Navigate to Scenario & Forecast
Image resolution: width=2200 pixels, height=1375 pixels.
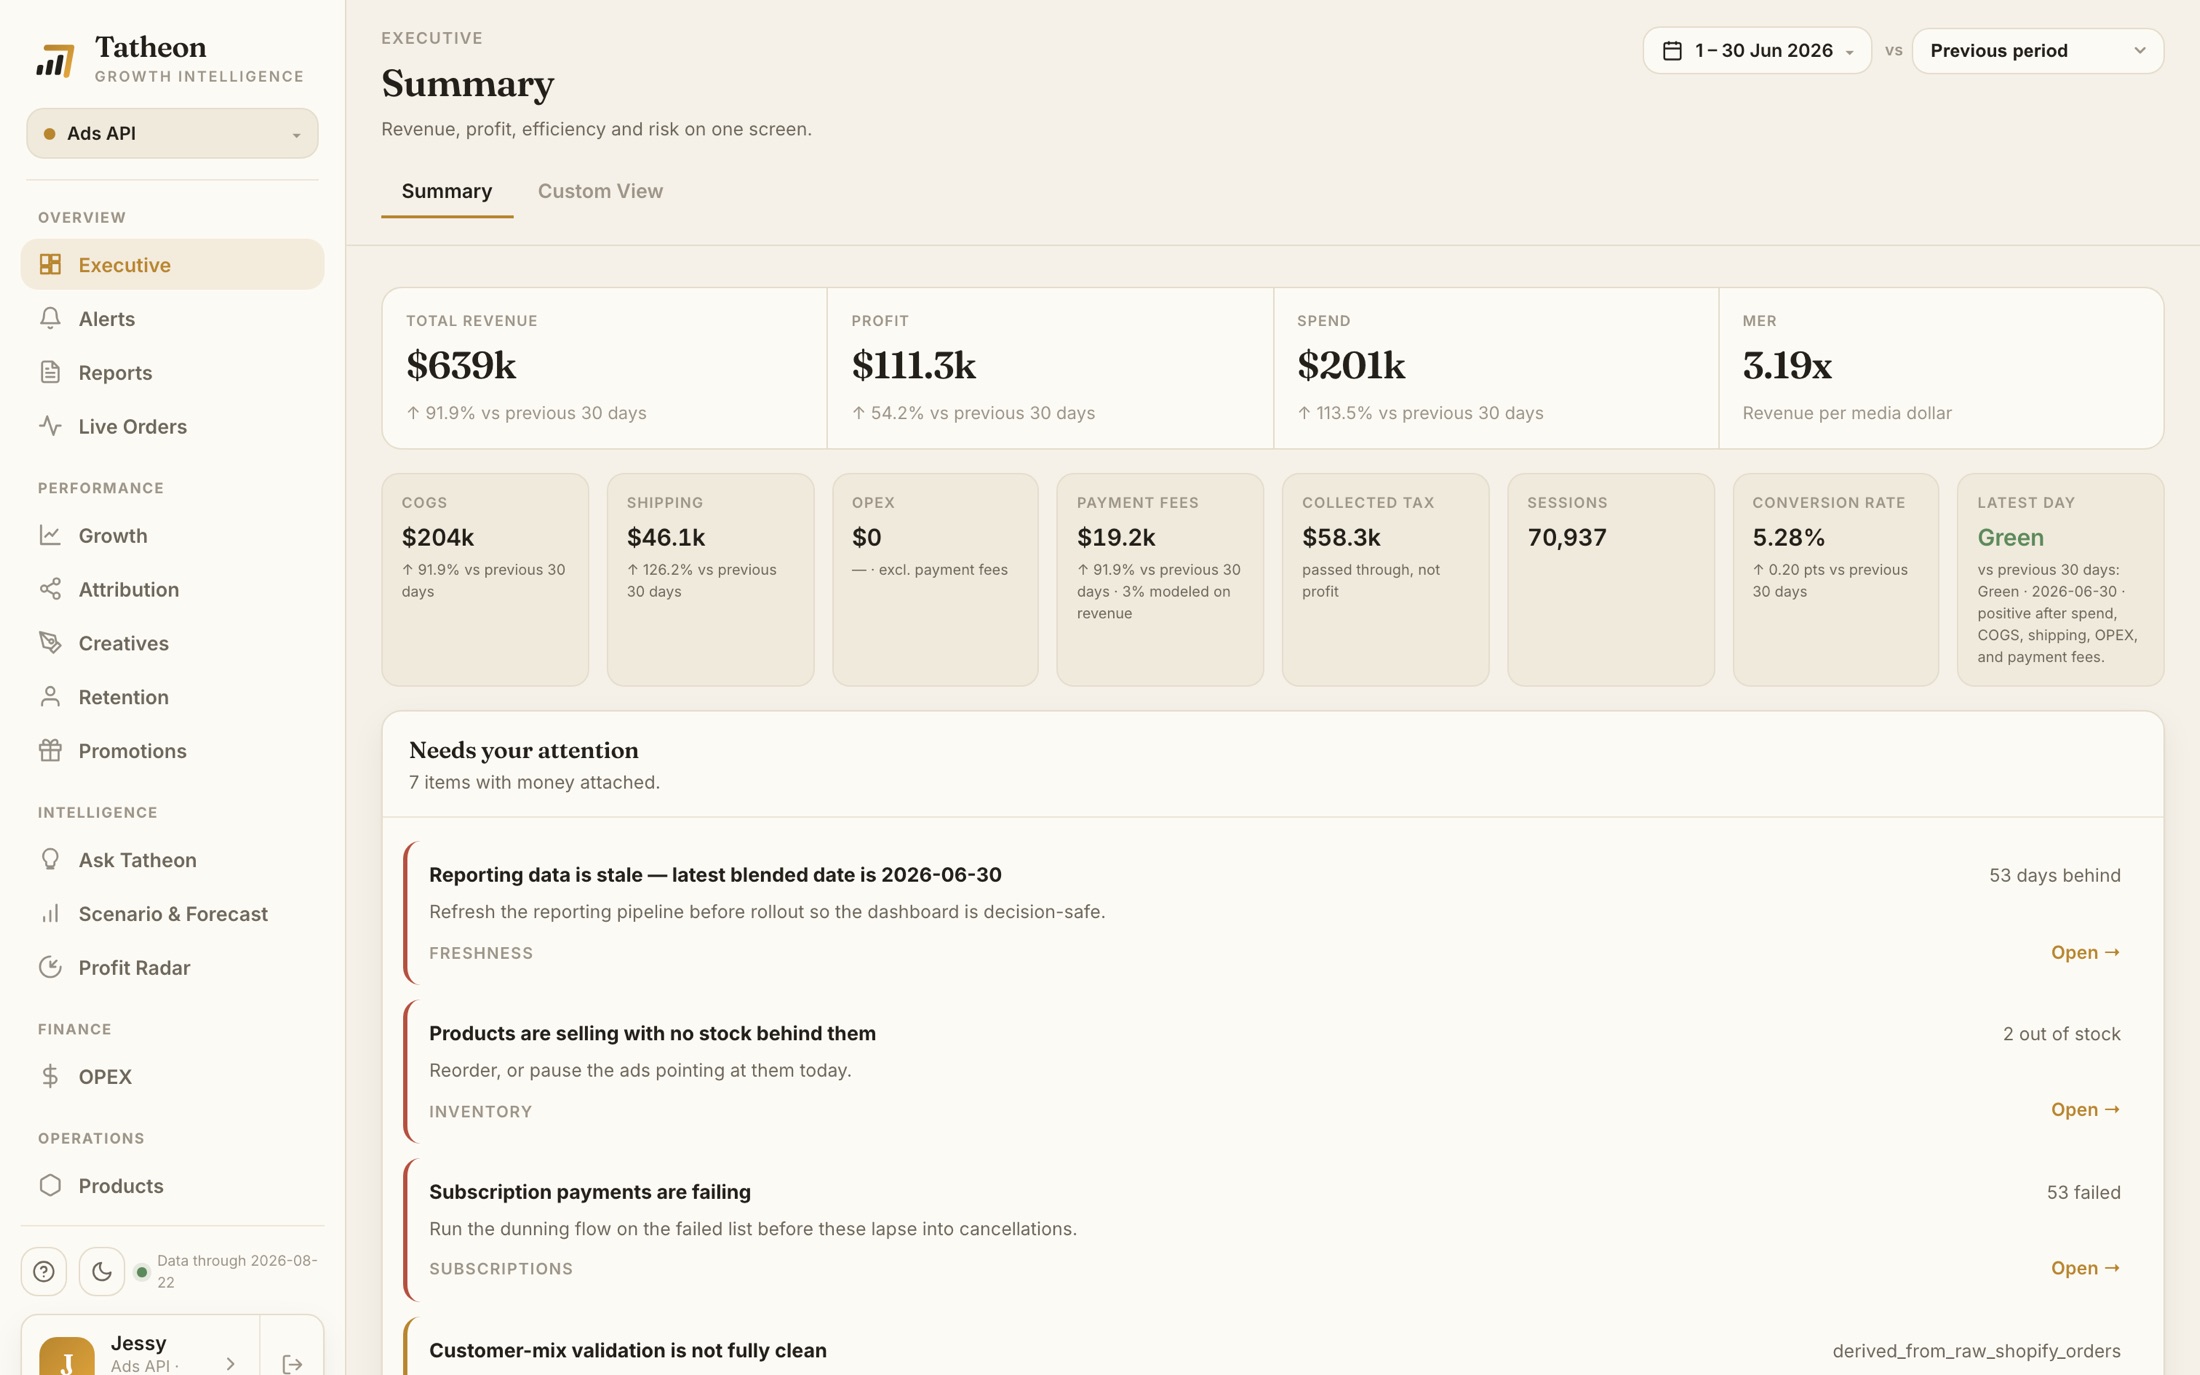(172, 913)
